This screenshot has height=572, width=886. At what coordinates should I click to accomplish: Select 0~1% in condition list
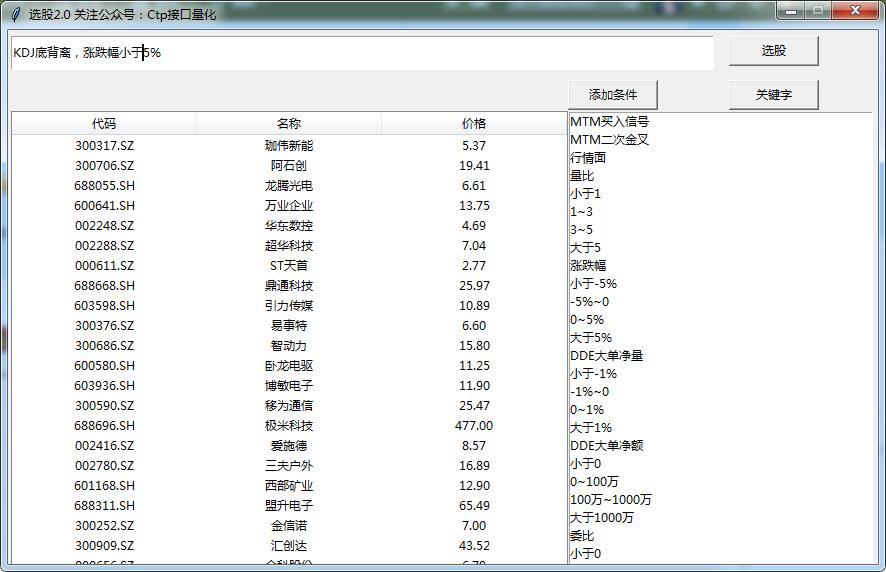tap(587, 410)
